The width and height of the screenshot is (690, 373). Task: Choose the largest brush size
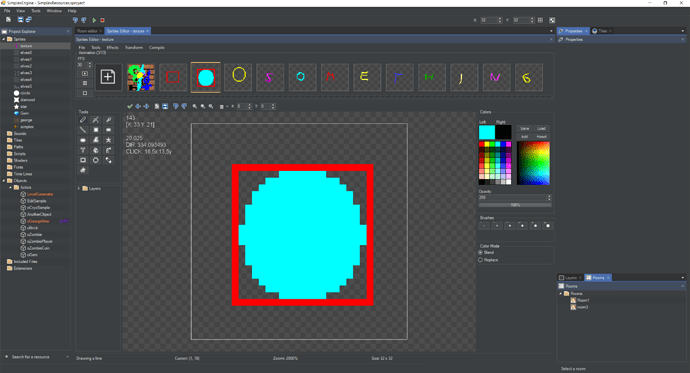(x=547, y=226)
